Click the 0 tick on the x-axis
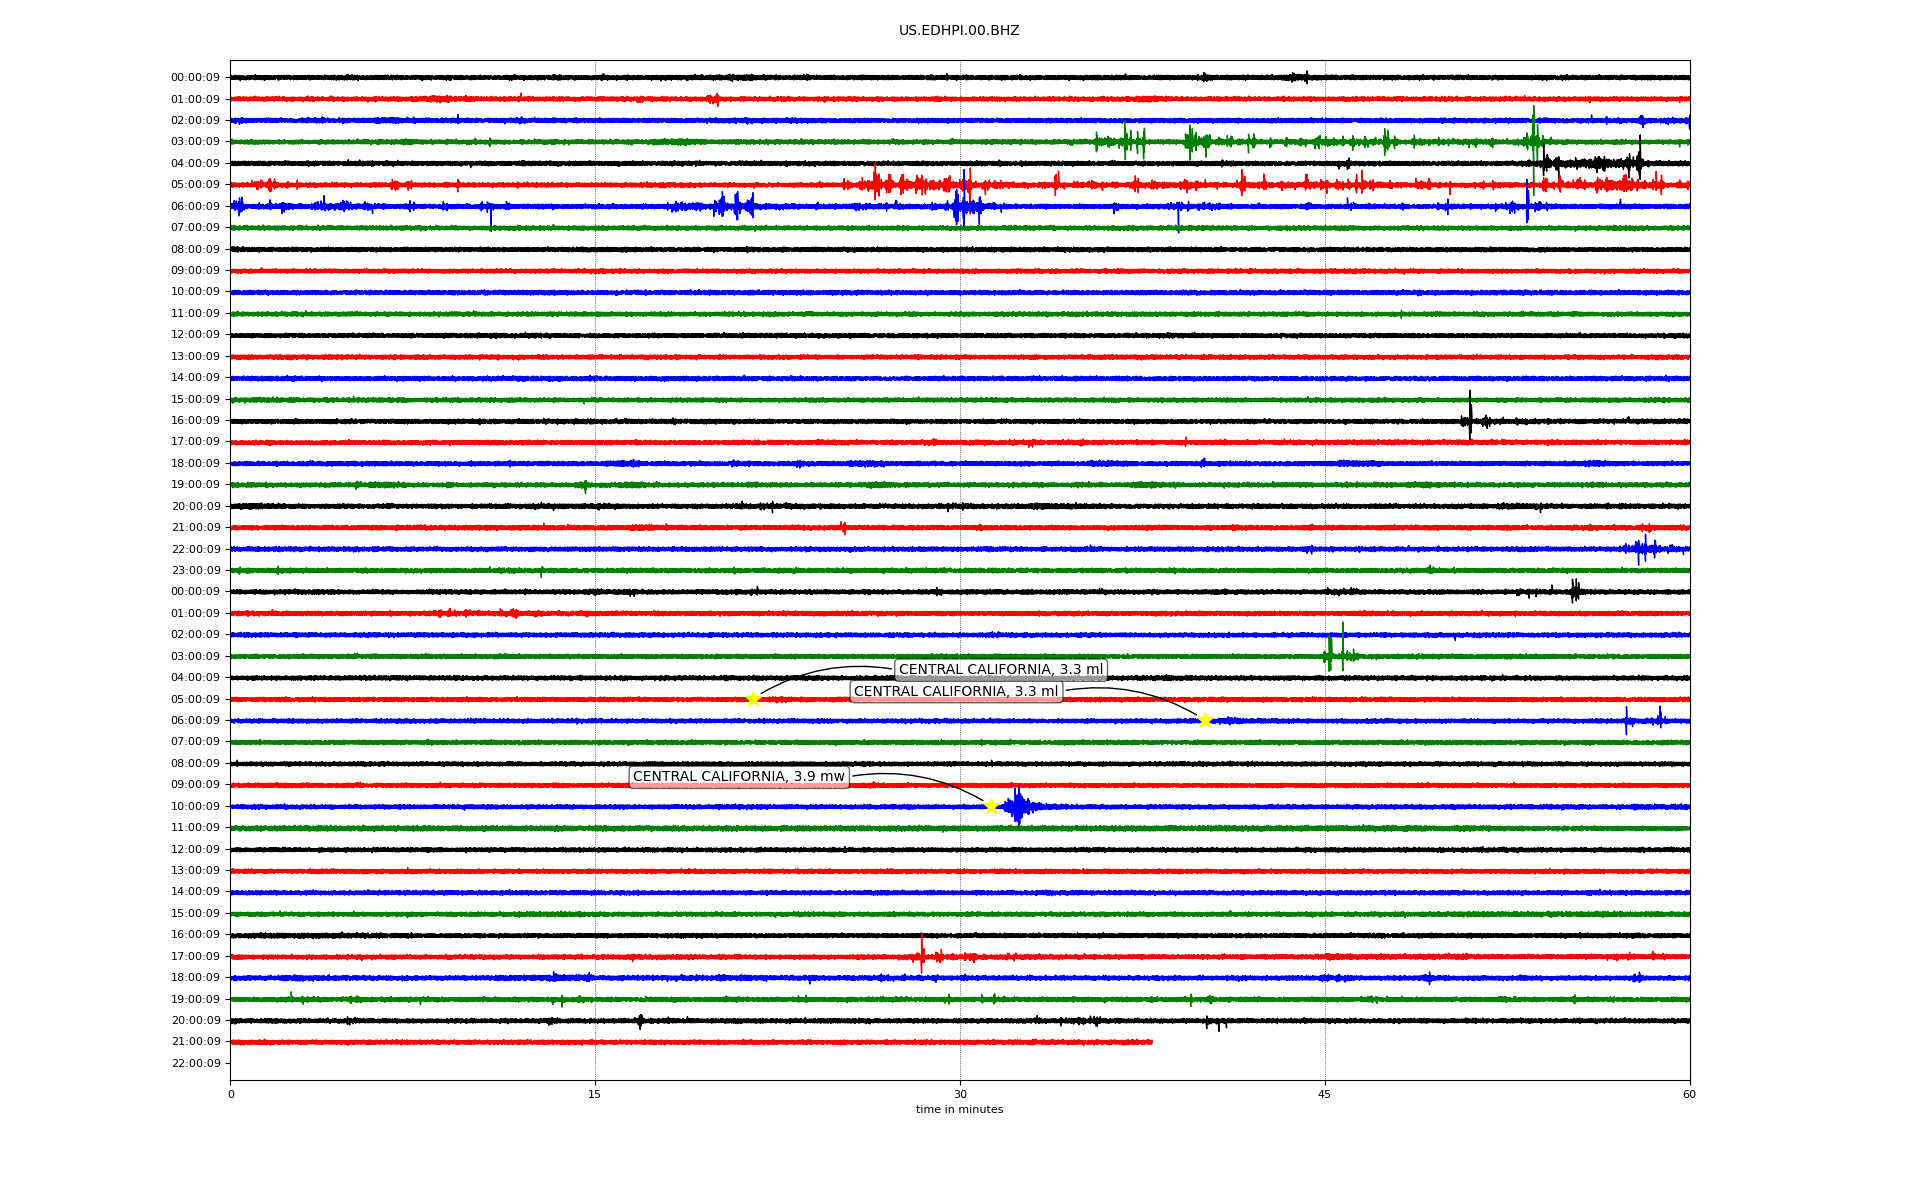The height and width of the screenshot is (1200, 1920). tap(231, 1094)
